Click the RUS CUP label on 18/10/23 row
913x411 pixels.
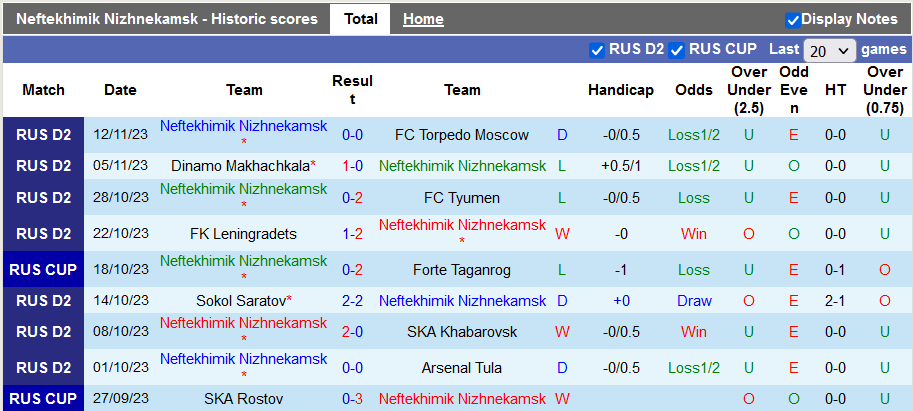pos(43,269)
